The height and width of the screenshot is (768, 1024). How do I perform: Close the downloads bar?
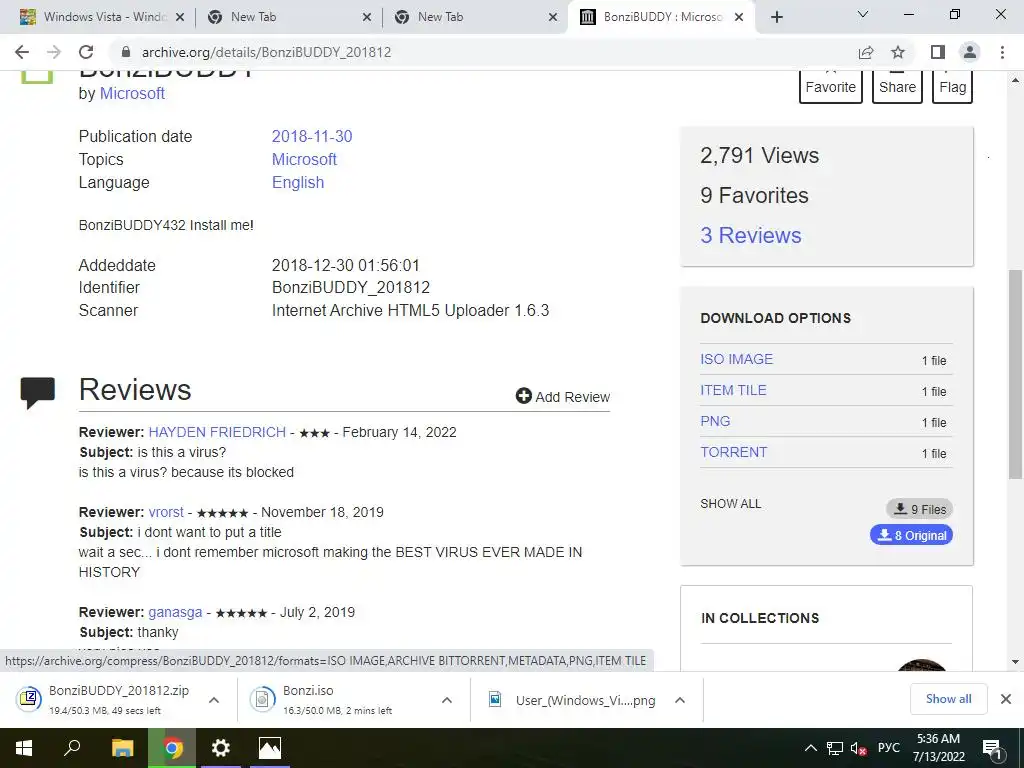pyautogui.click(x=1006, y=699)
